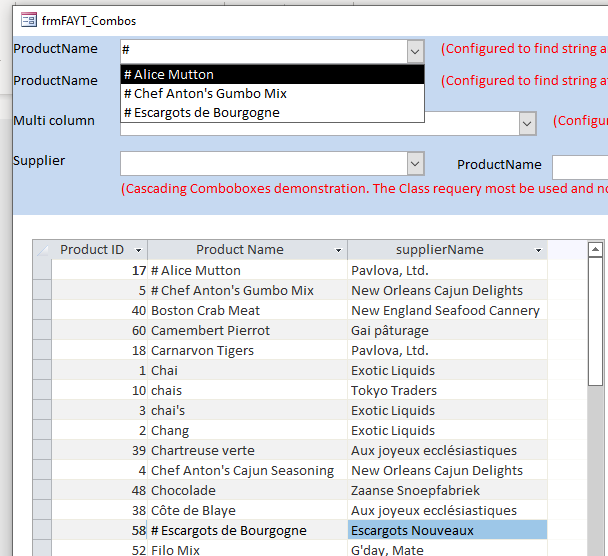The image size is (608, 556).
Task: Click the Product Name column header
Action: (x=247, y=250)
